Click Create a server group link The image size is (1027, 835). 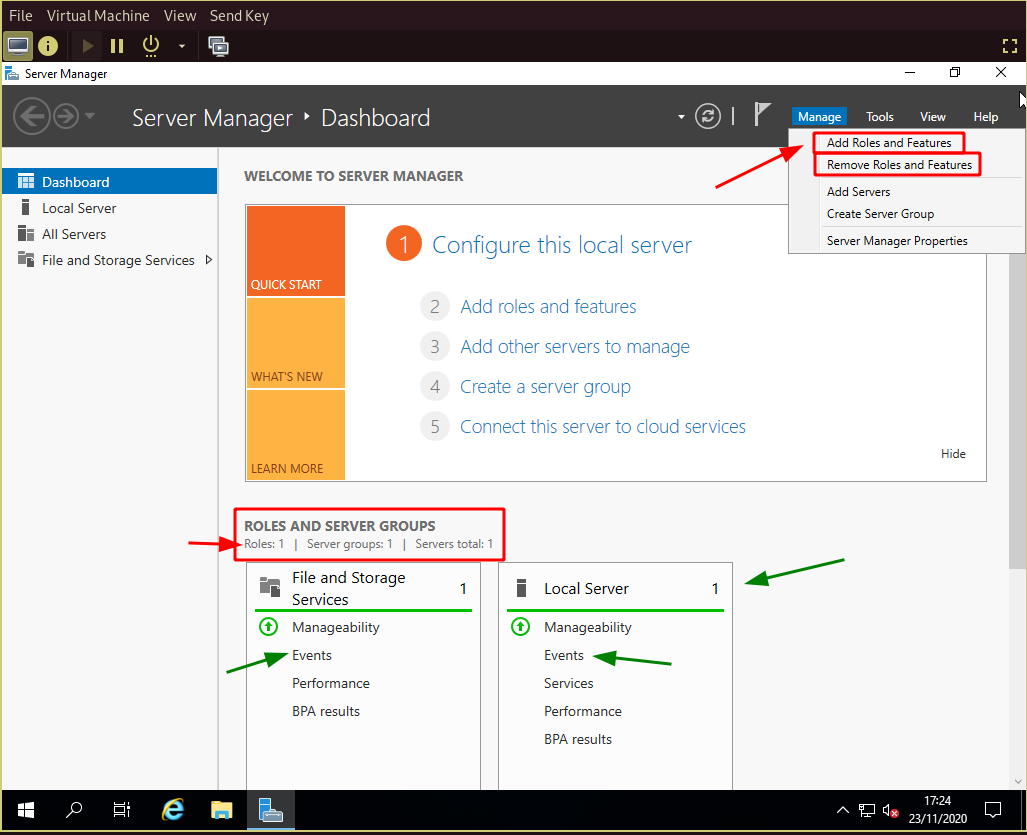[545, 387]
